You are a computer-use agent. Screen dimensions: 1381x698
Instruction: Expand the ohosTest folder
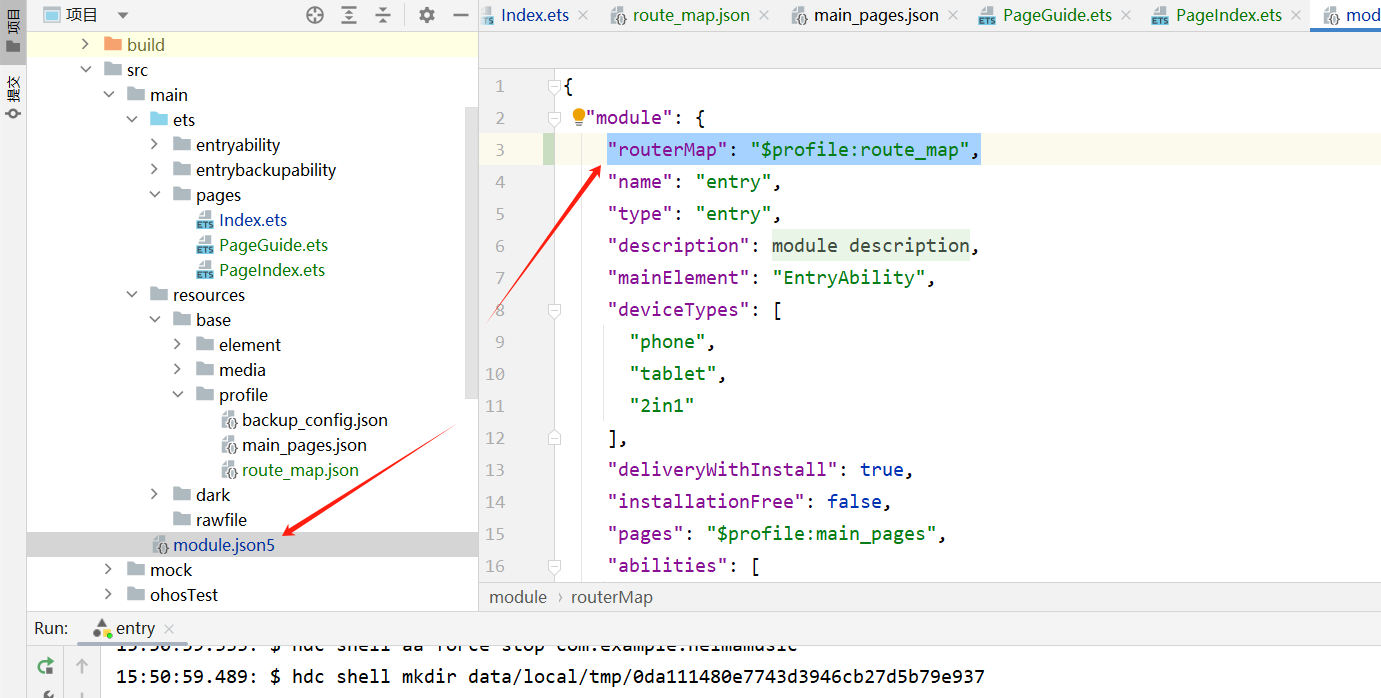(x=108, y=595)
